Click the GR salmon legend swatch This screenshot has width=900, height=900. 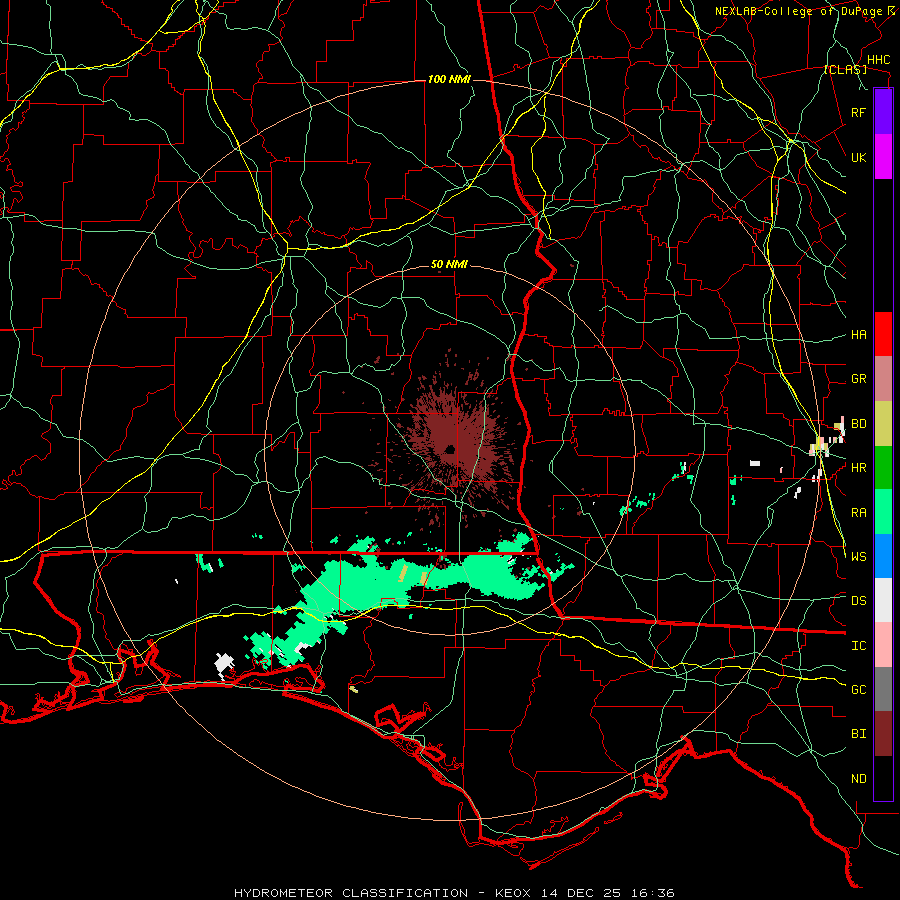point(883,379)
